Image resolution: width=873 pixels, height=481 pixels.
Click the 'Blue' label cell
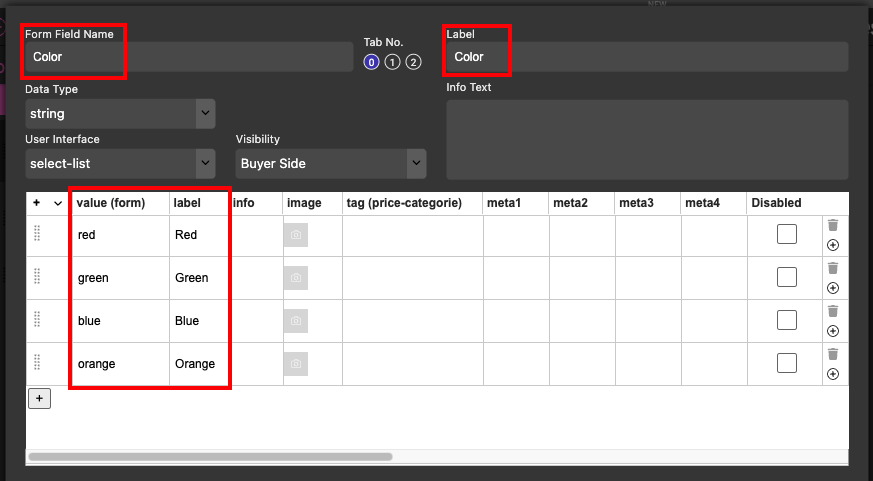coord(199,321)
